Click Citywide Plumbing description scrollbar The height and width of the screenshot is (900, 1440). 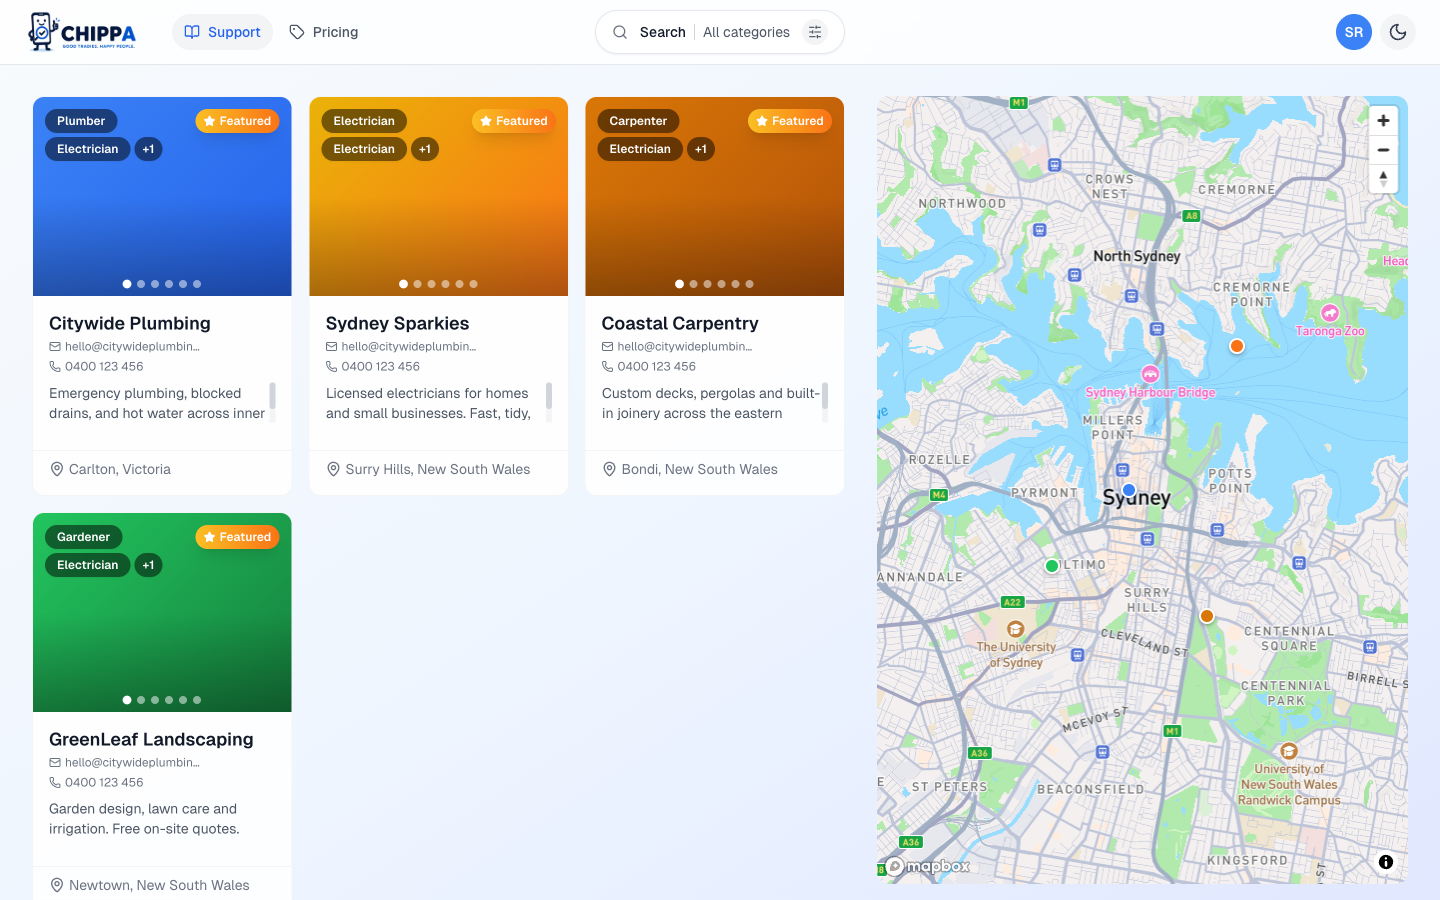(272, 396)
